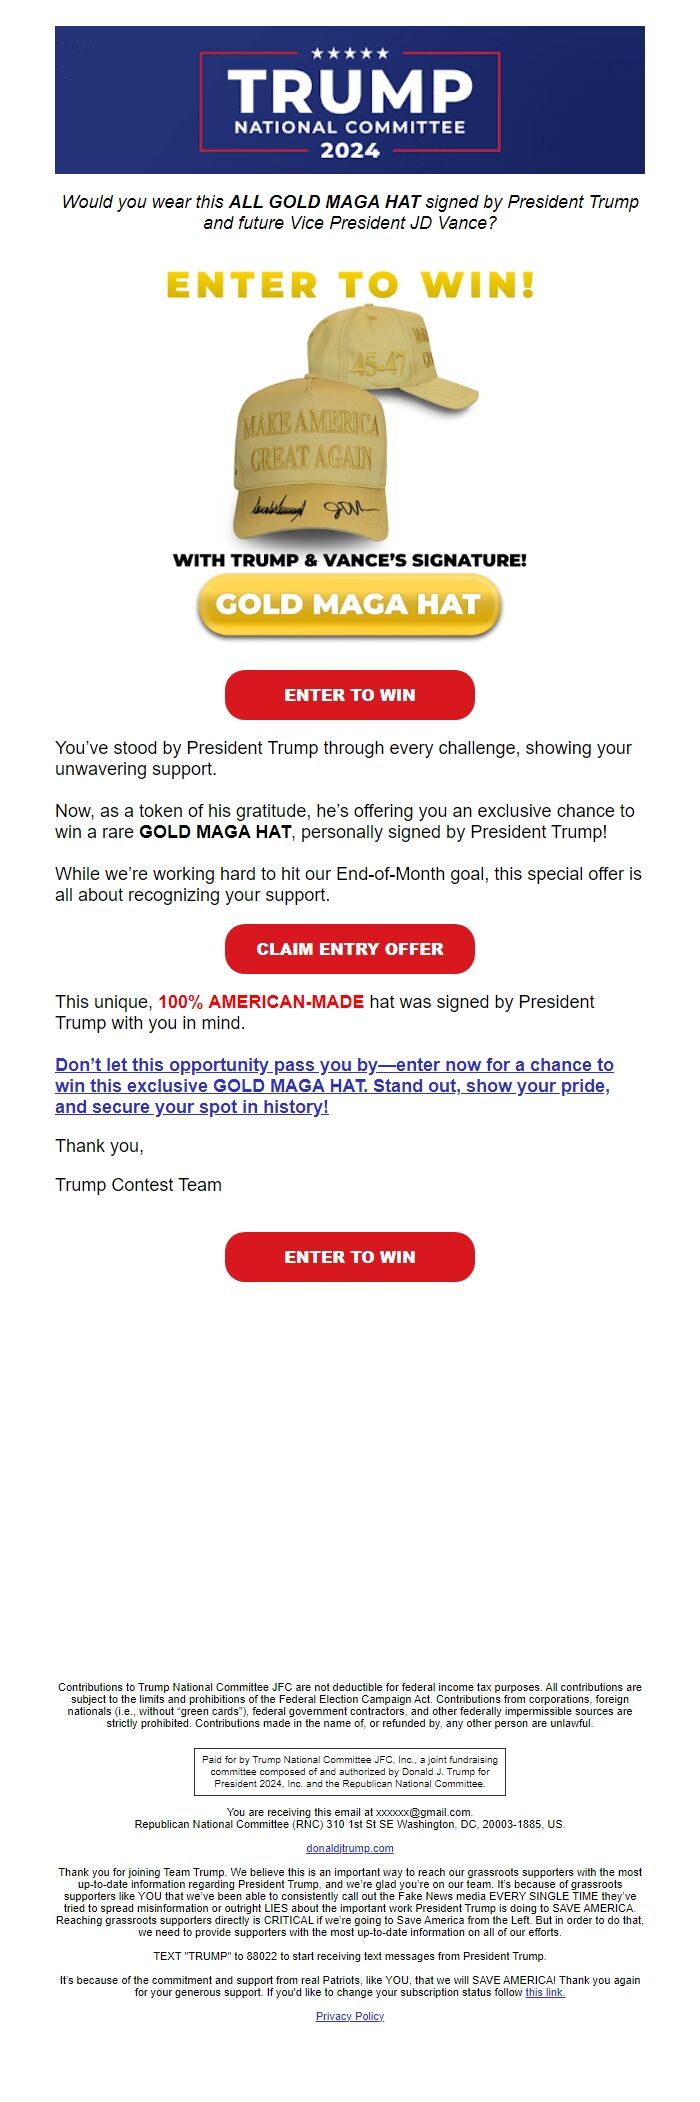Click the bottom ENTER TO WIN button

pos(349,1257)
